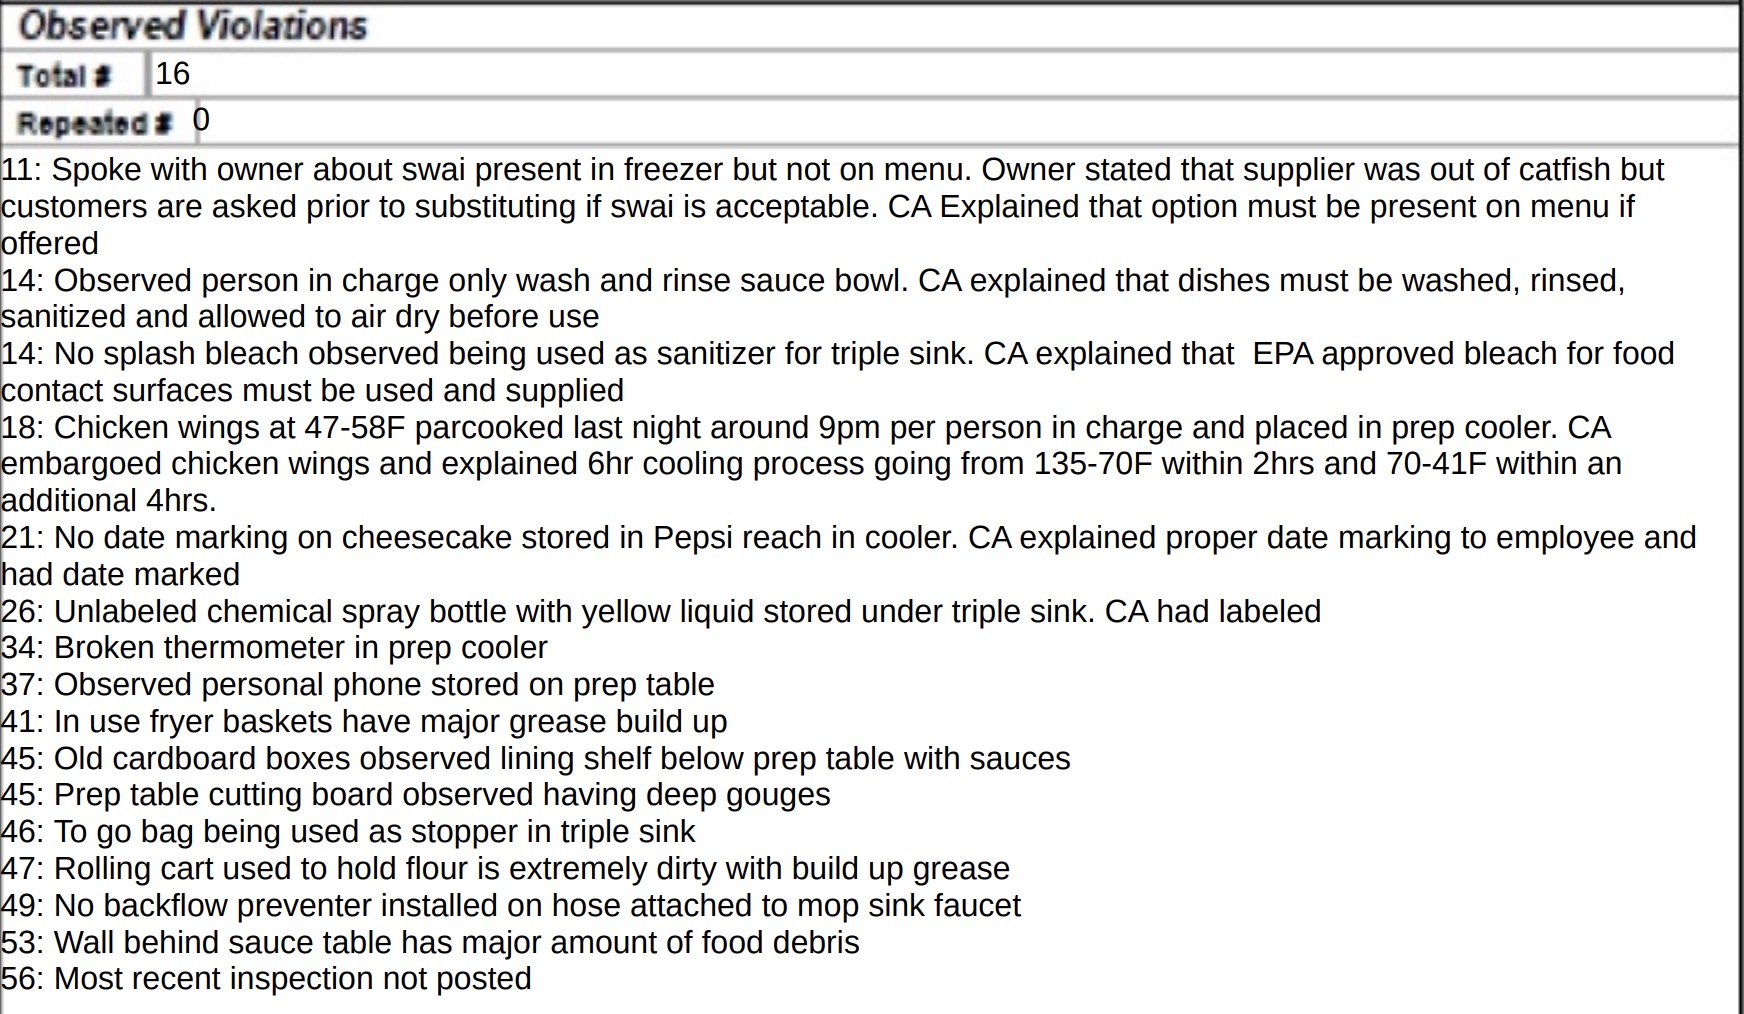This screenshot has width=1744, height=1014.
Task: Click the cheesecake date marking violation
Action: click(x=847, y=555)
